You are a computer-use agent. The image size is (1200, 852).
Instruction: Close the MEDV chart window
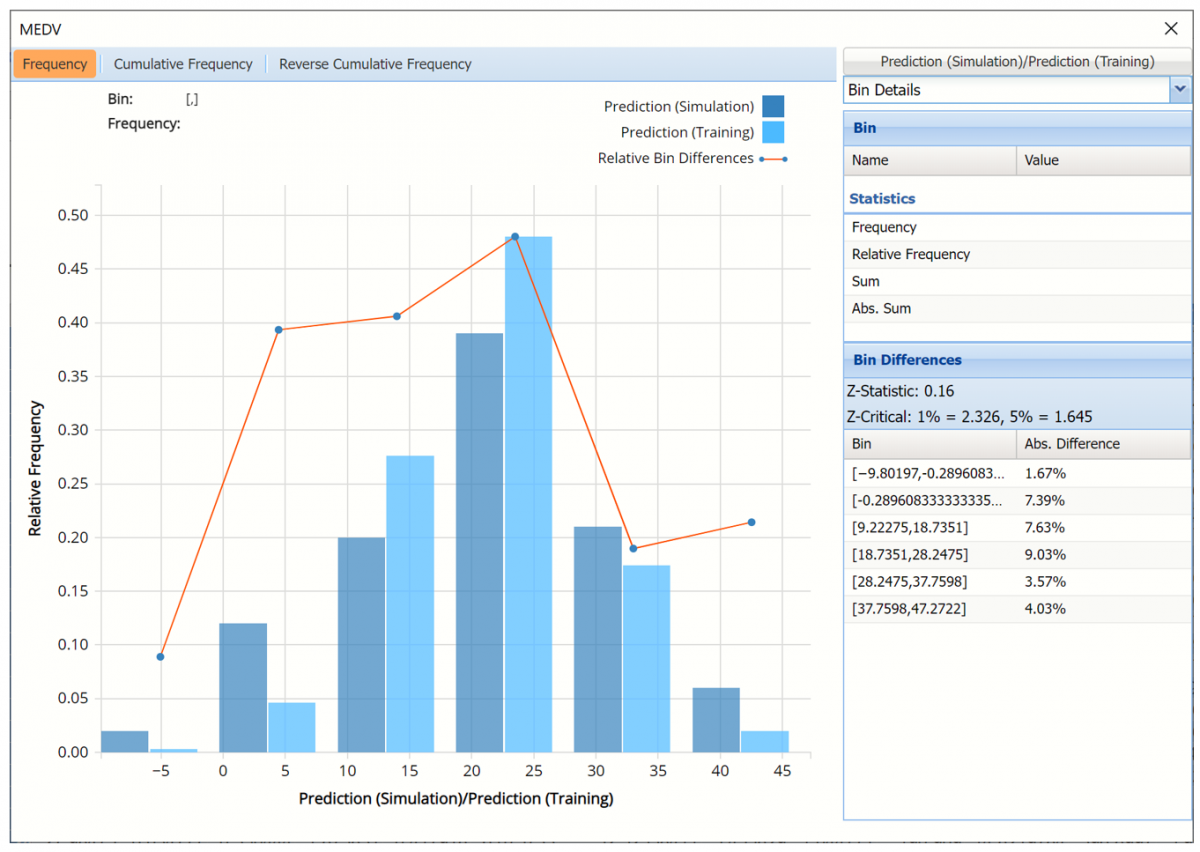(x=1171, y=30)
